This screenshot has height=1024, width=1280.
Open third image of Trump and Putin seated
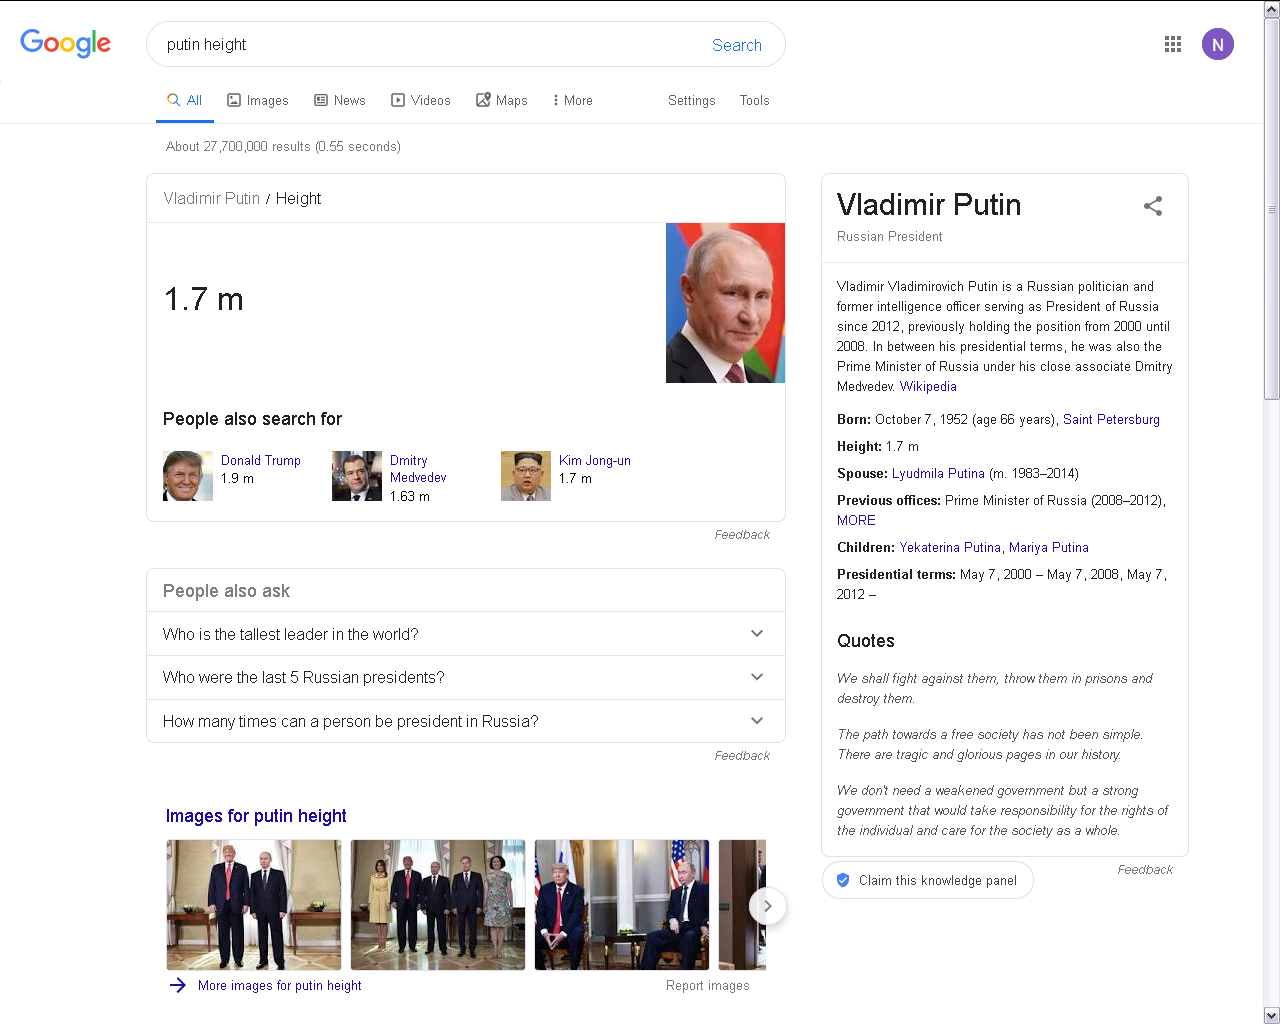(622, 905)
